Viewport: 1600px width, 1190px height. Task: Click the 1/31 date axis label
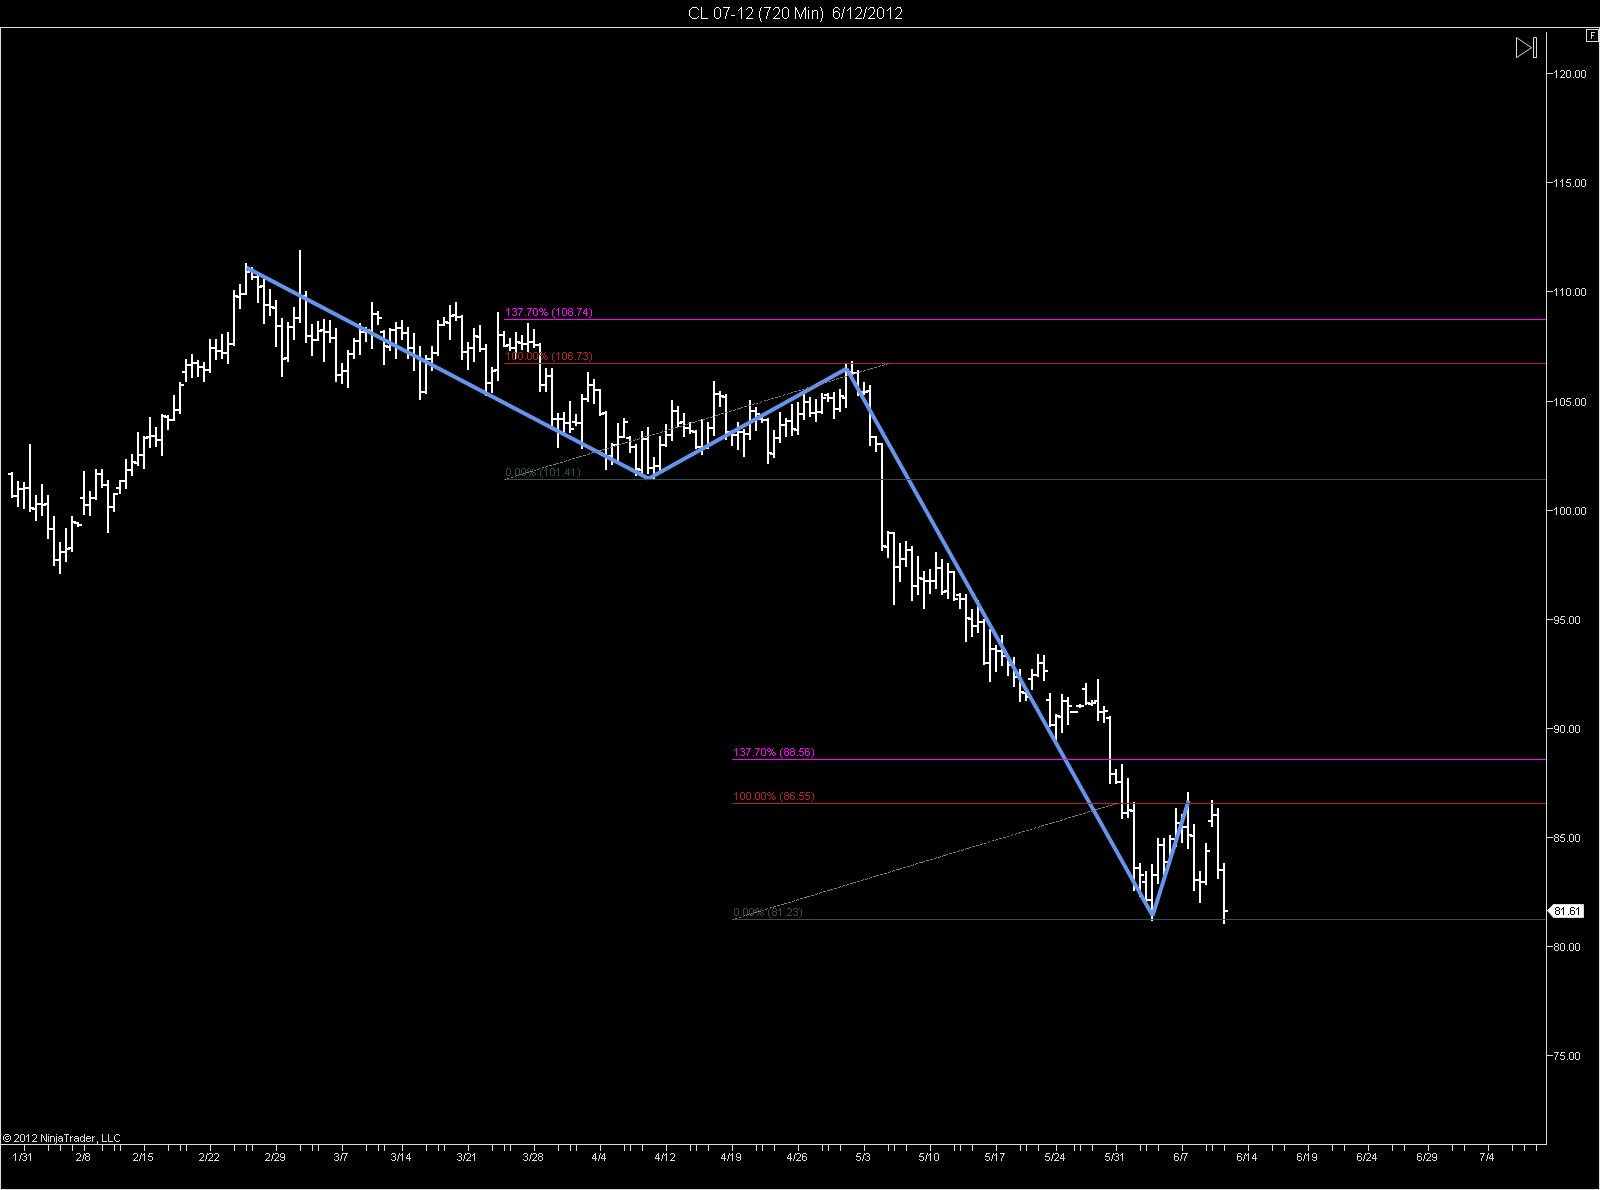[22, 1157]
